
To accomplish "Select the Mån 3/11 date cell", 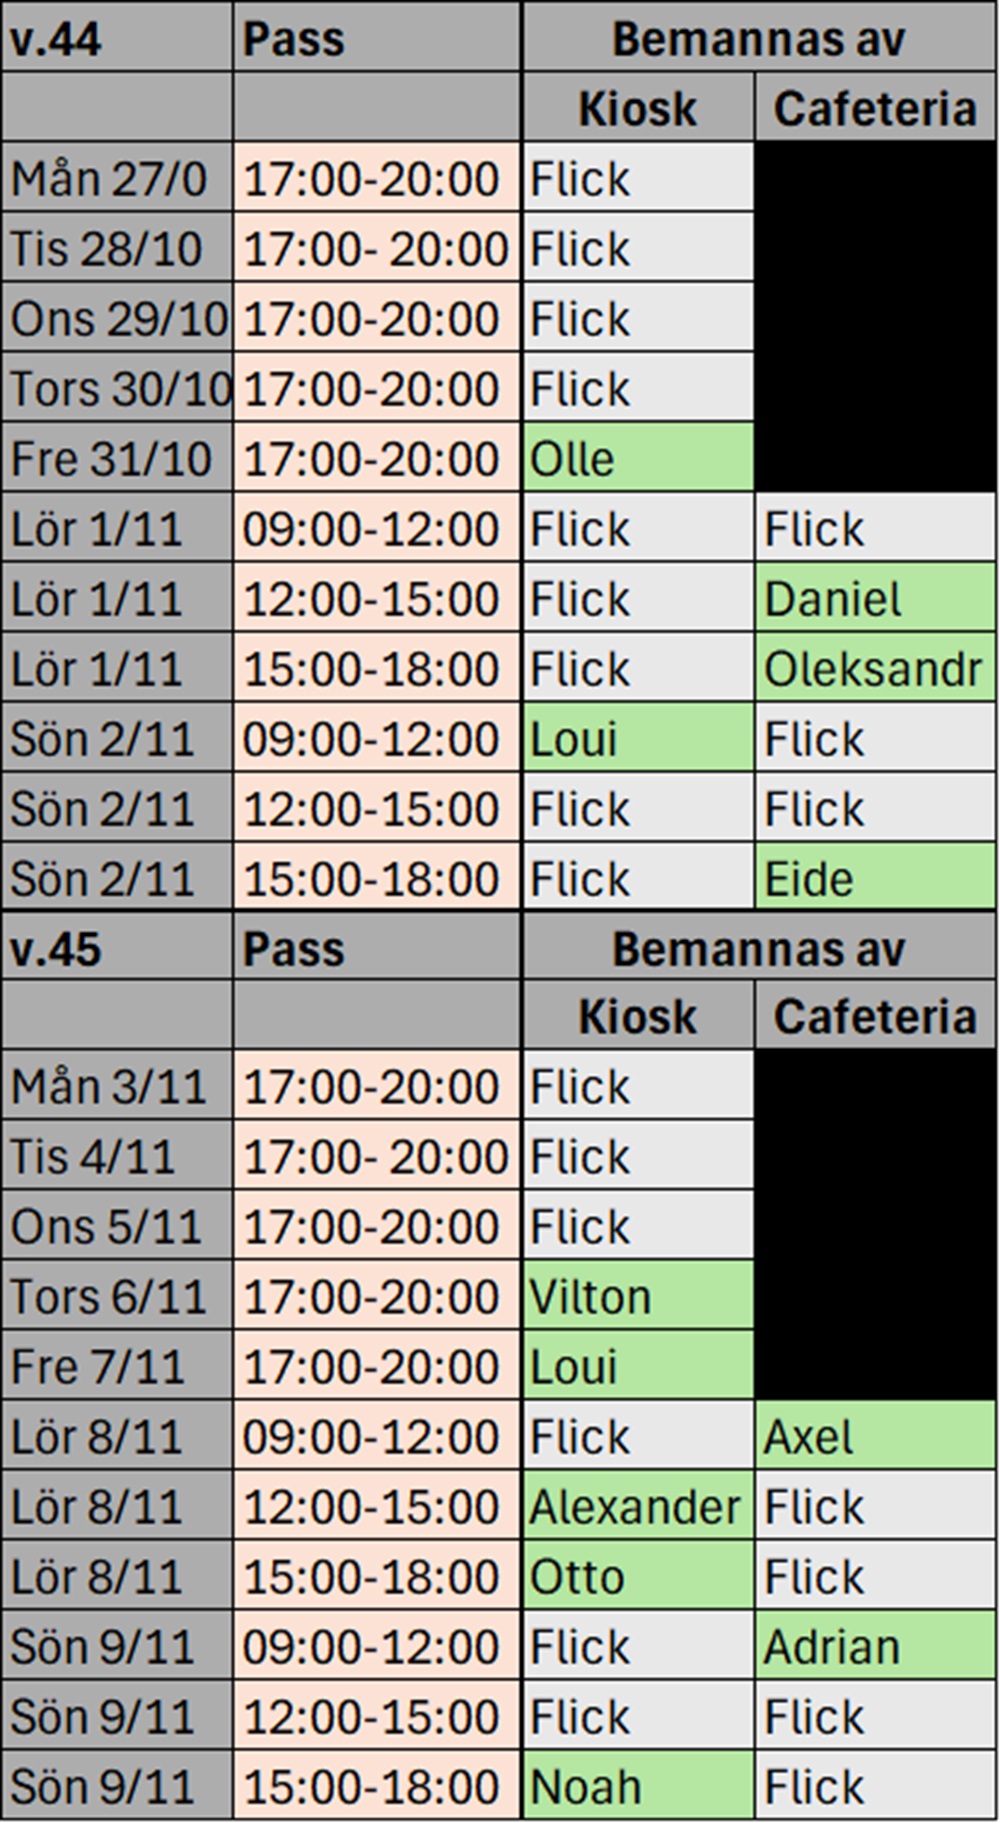I will pos(117,1087).
